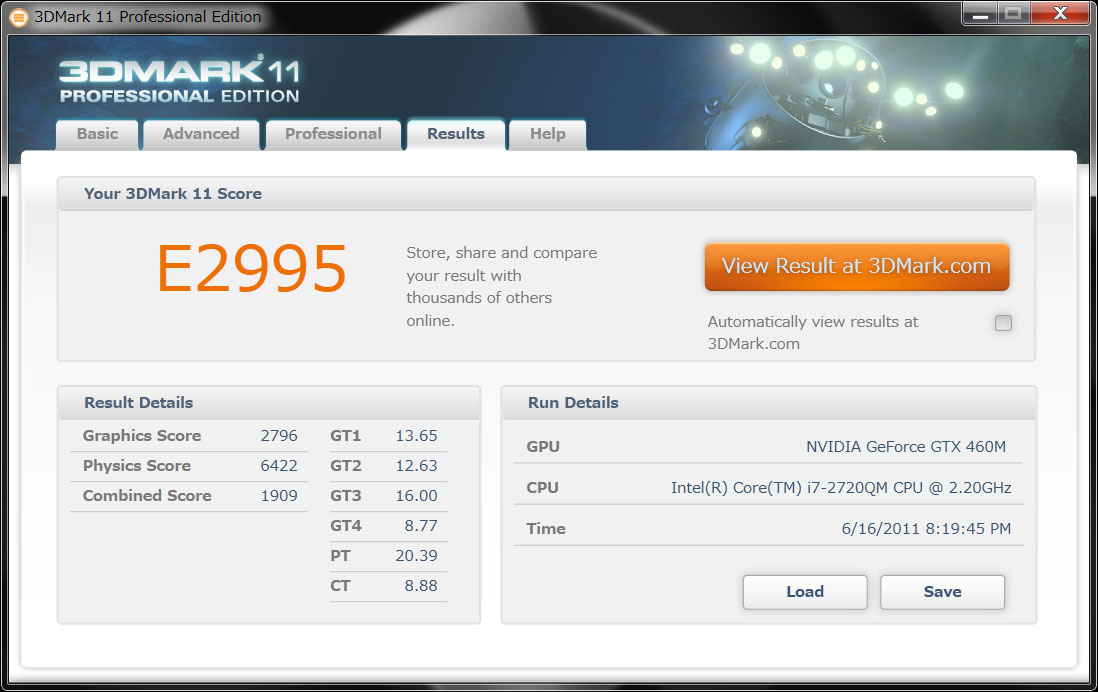This screenshot has width=1098, height=692.
Task: Close the 3DMark 11 window
Action: 1060,13
